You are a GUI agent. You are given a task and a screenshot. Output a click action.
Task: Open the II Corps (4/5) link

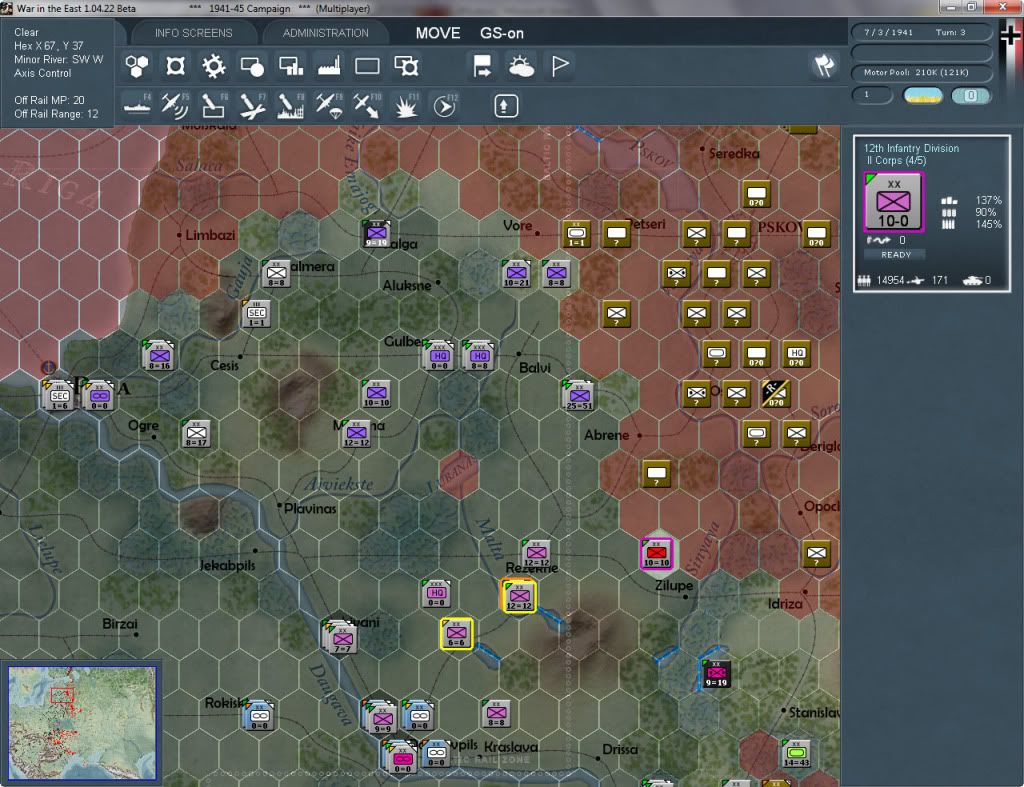coord(896,161)
